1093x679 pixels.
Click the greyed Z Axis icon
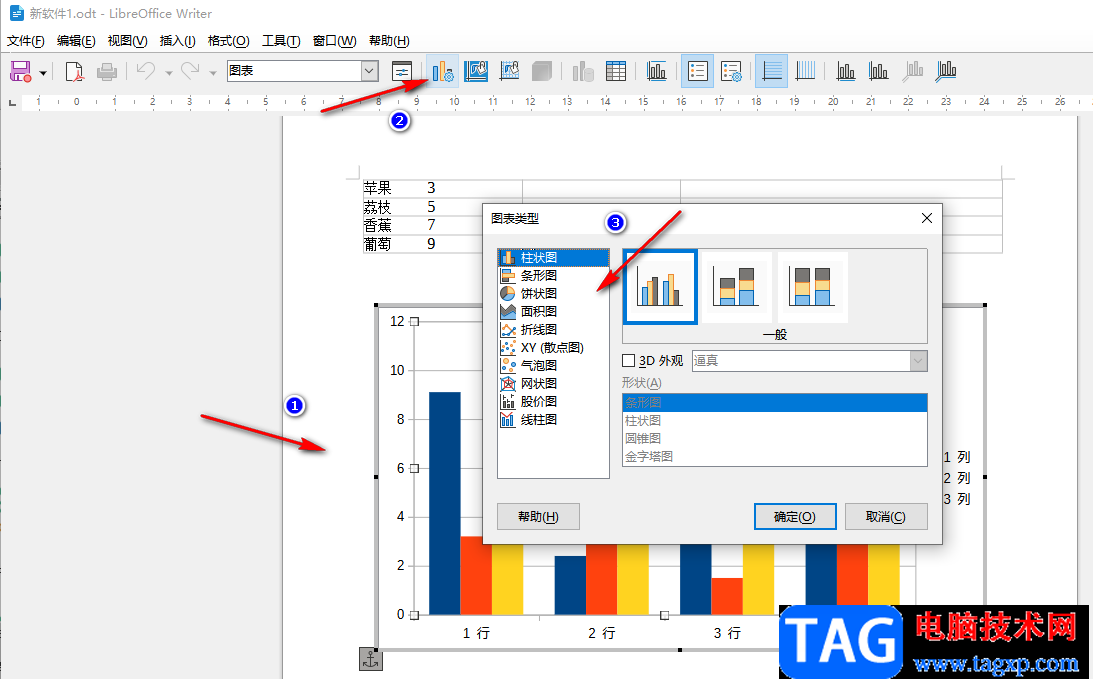(912, 71)
